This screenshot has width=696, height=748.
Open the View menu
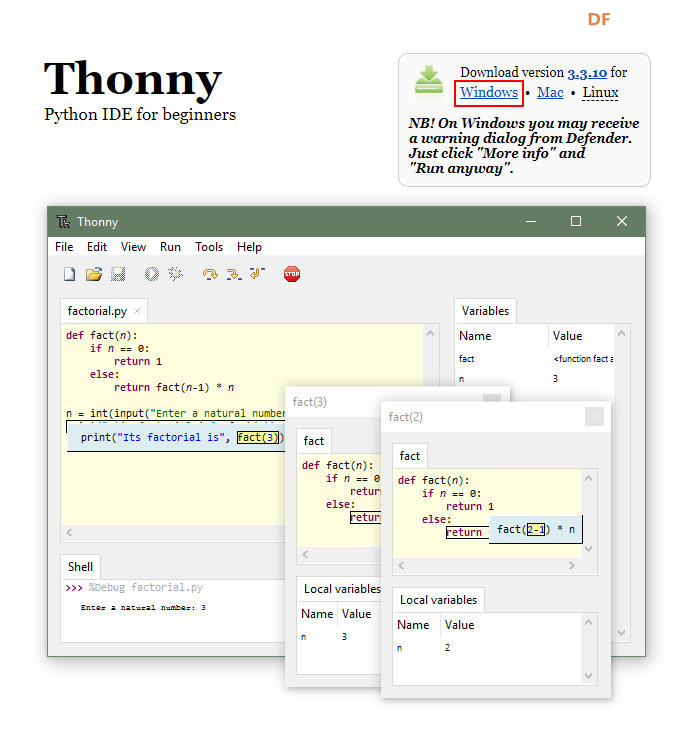133,247
